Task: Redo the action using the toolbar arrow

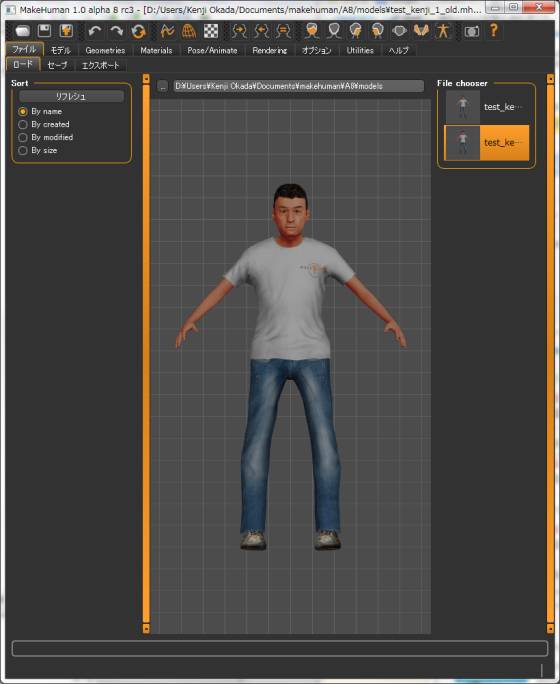Action: coord(116,31)
